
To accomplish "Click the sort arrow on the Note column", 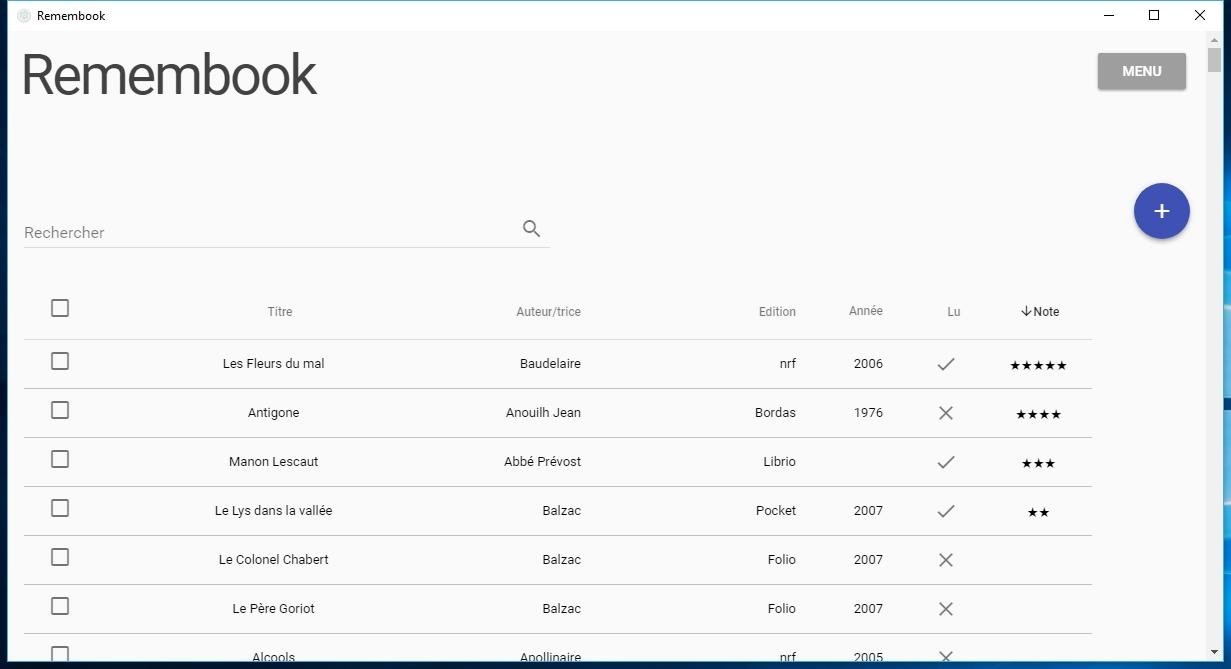I will [x=1024, y=311].
